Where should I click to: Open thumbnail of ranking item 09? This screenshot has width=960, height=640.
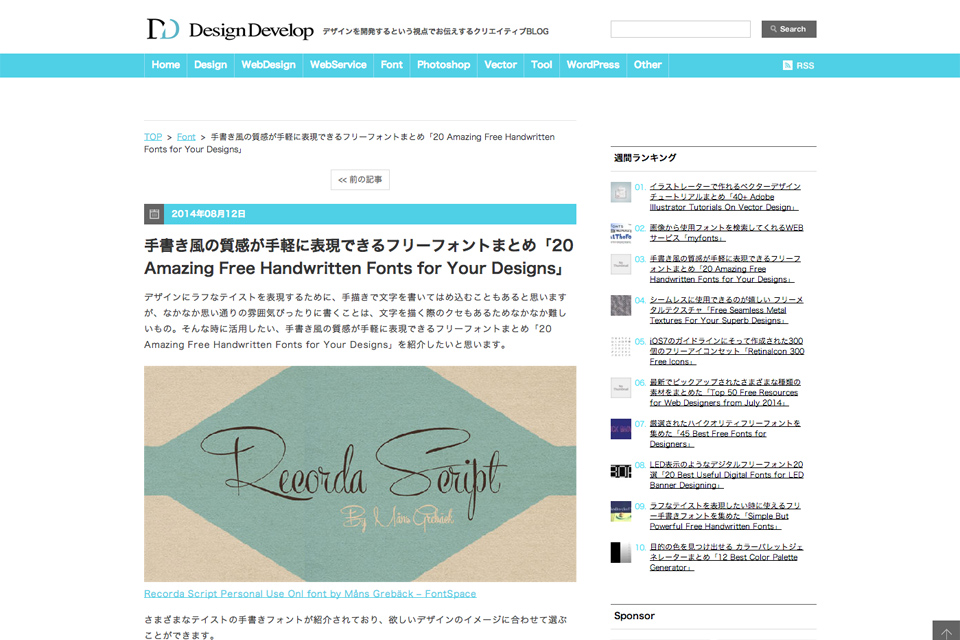pyautogui.click(x=621, y=511)
